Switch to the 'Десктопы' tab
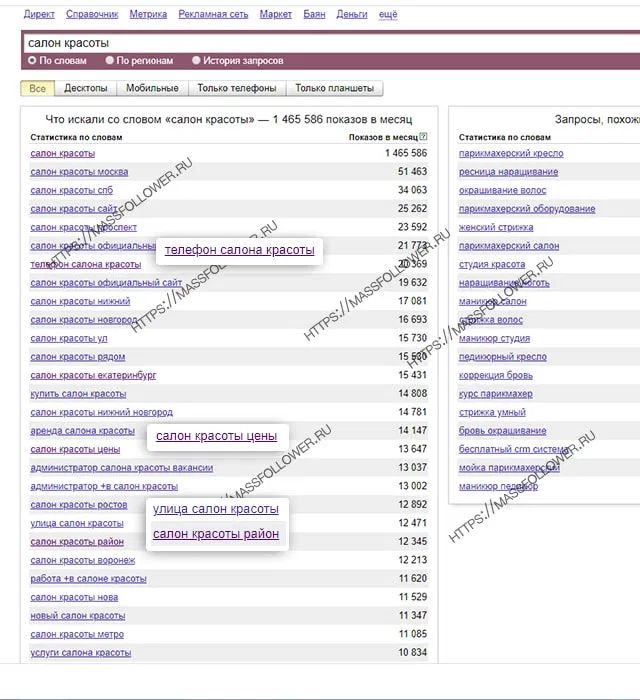The width and height of the screenshot is (640, 700). coord(86,88)
